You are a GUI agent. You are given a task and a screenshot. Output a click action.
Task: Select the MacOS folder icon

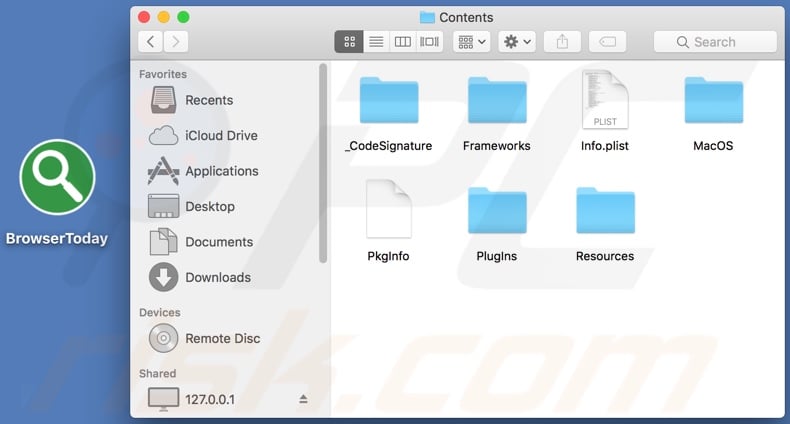click(x=714, y=101)
